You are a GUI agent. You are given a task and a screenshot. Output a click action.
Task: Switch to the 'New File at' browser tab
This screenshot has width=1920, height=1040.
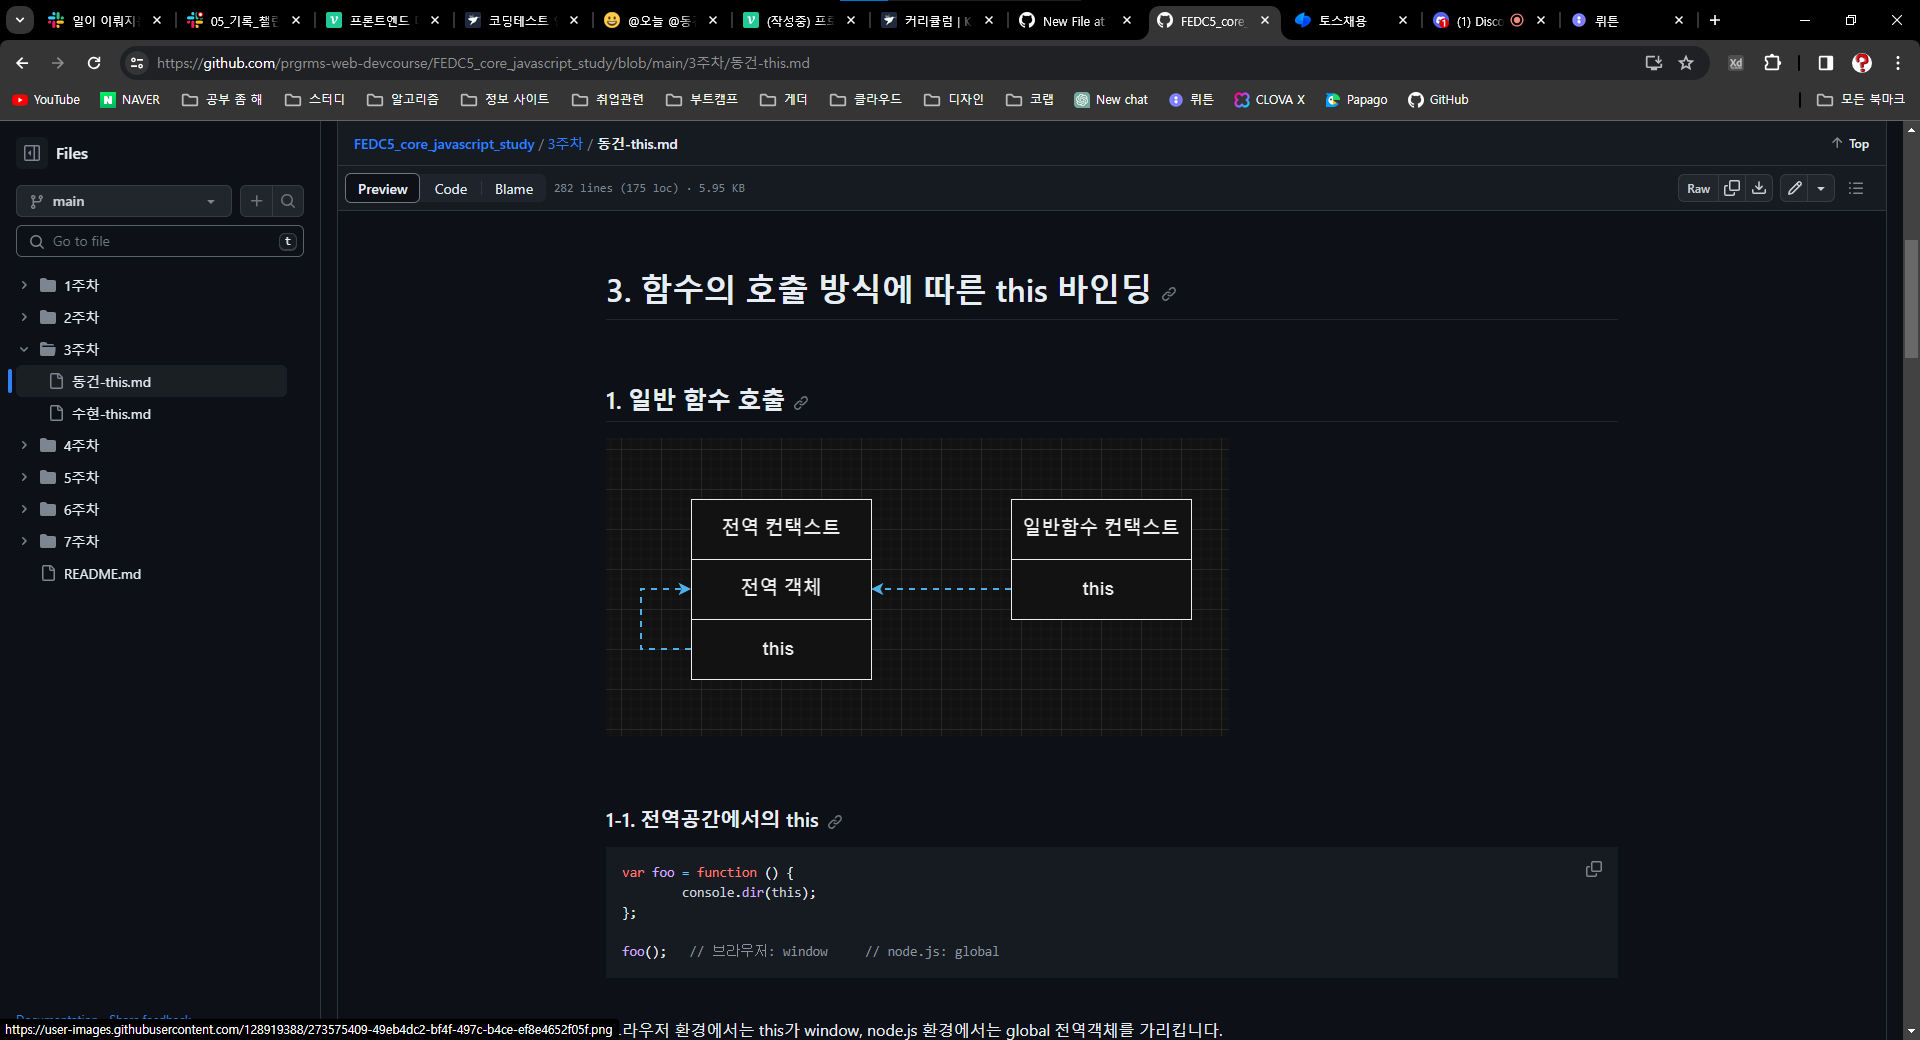click(x=1073, y=20)
